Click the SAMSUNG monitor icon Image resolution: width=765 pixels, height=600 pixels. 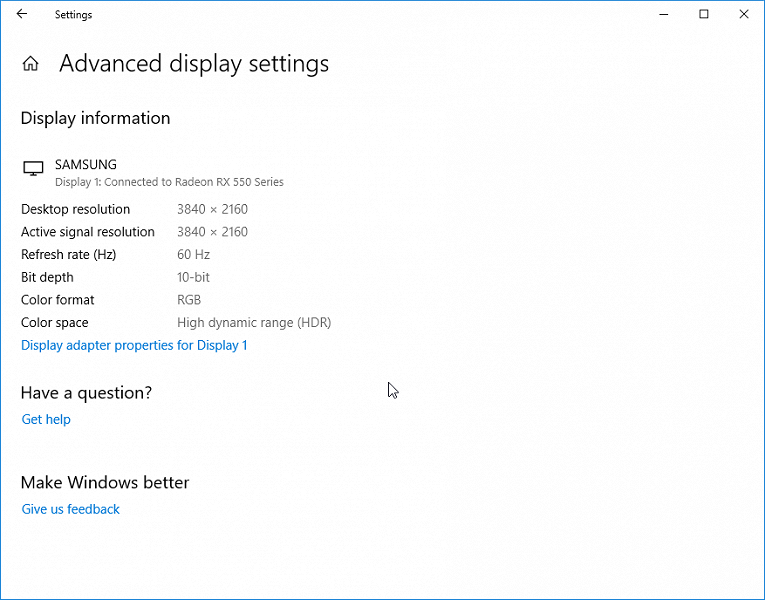(33, 169)
